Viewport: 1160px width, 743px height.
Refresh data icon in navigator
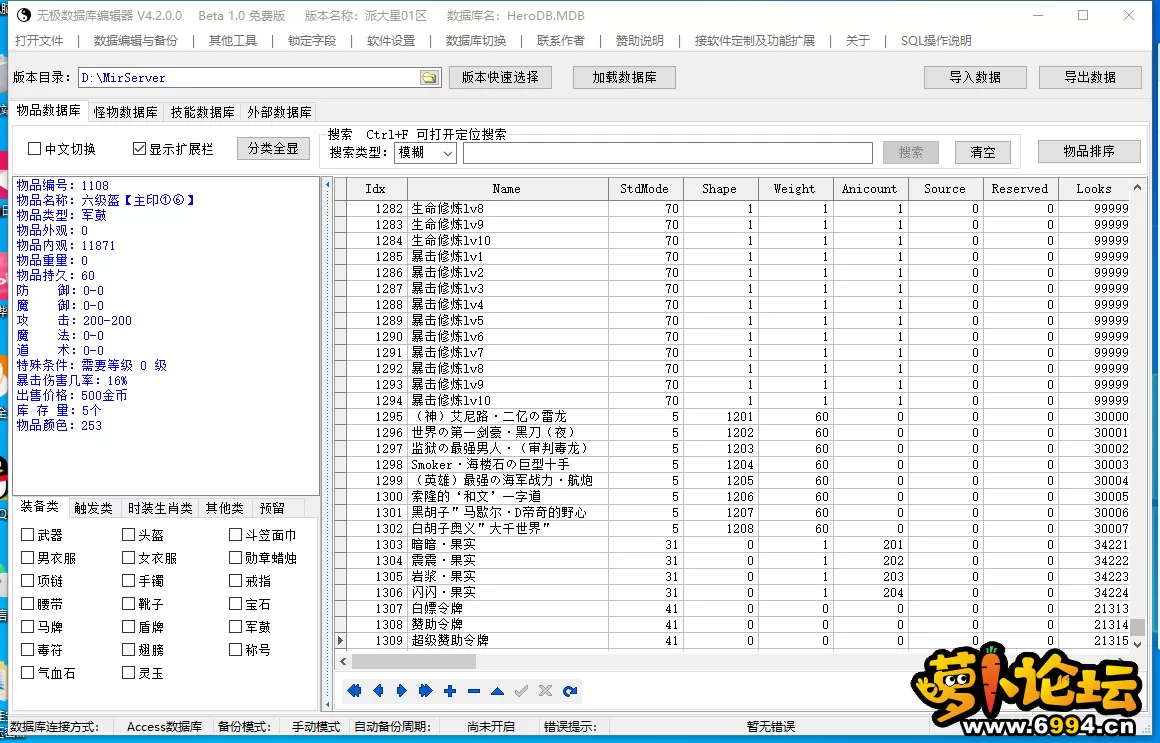point(570,690)
